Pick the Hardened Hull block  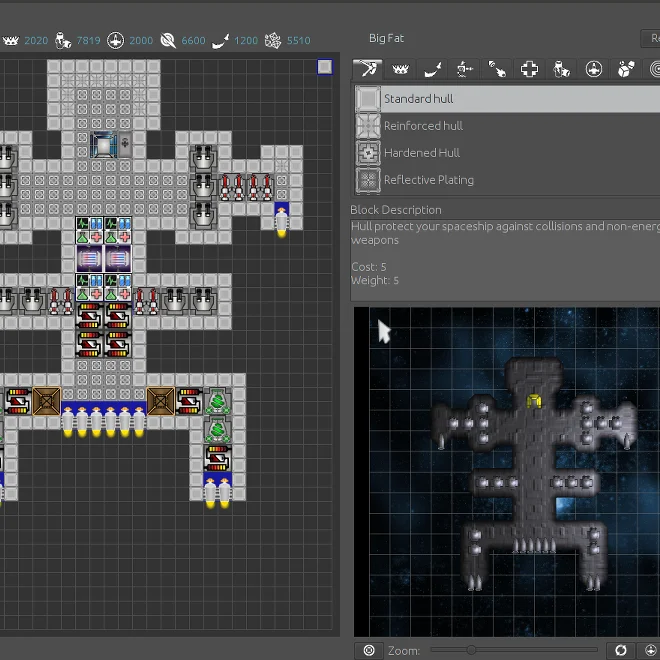tap(421, 153)
